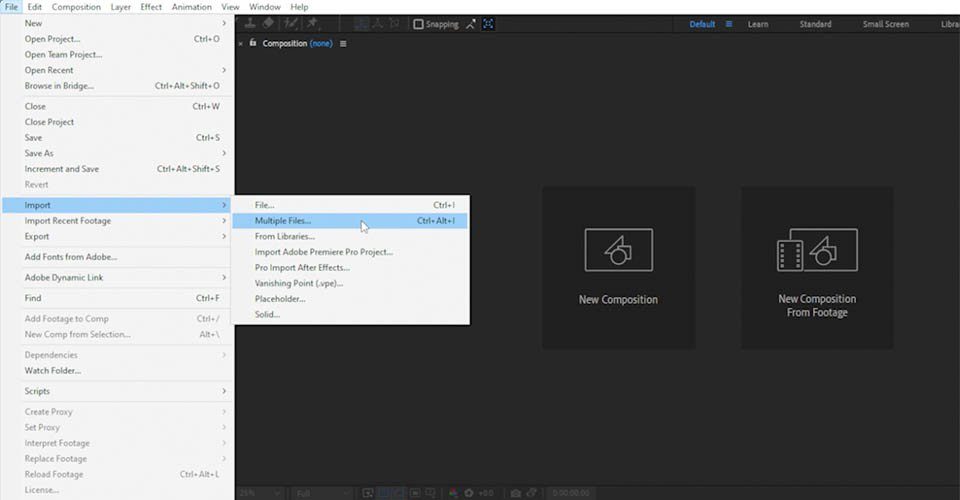Switch to the Learn workspace
Image resolution: width=960 pixels, height=500 pixels.
point(757,24)
